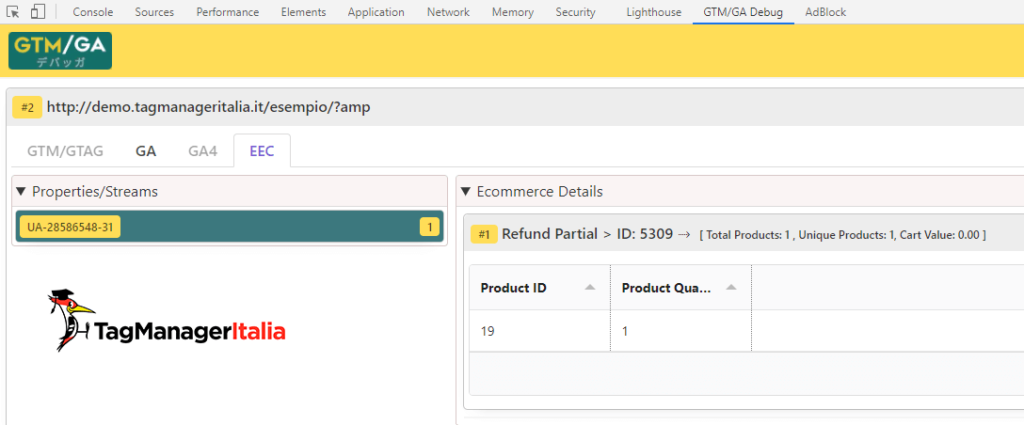This screenshot has width=1024, height=425.
Task: Click the #2 page badge
Action: (x=27, y=107)
